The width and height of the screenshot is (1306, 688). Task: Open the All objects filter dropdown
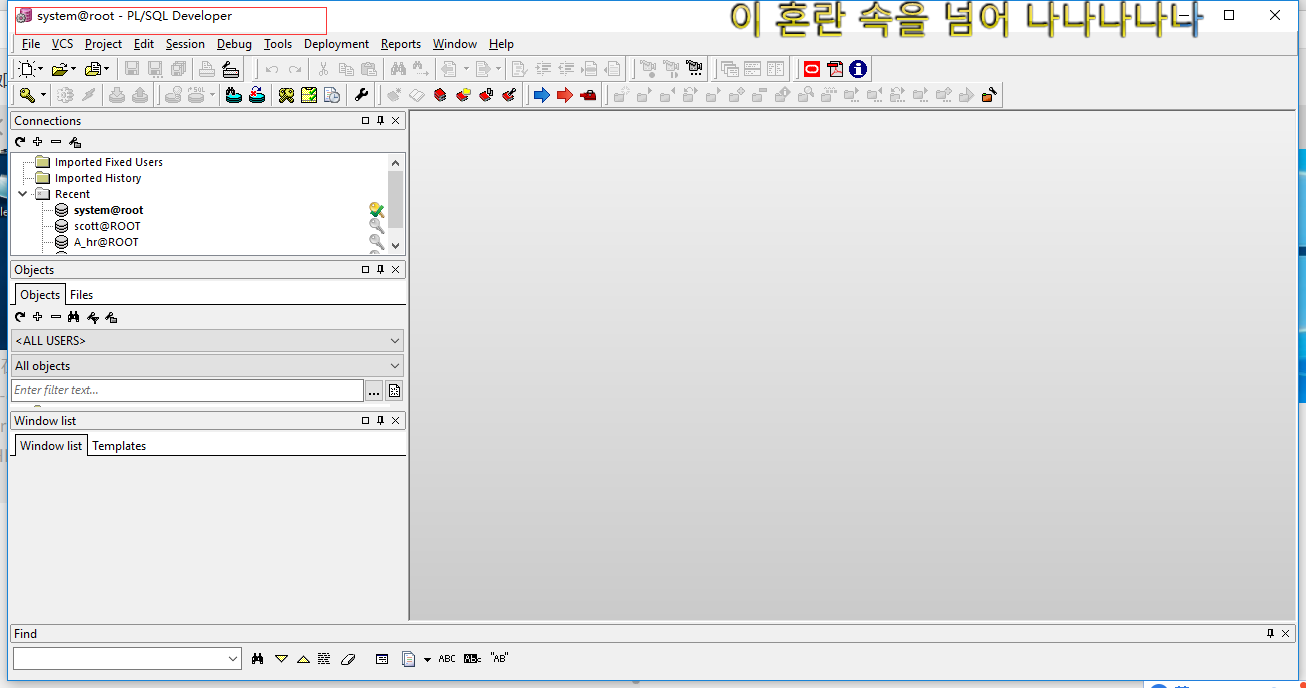395,366
